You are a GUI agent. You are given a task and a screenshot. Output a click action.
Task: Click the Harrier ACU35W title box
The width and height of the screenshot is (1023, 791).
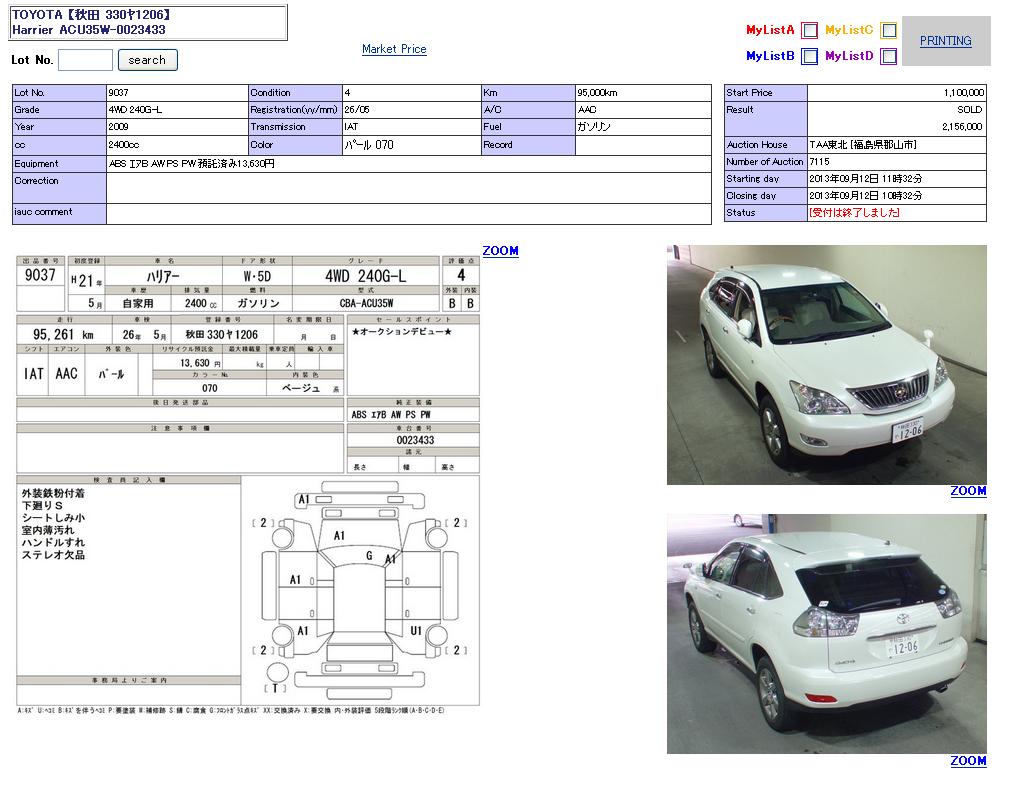point(149,22)
